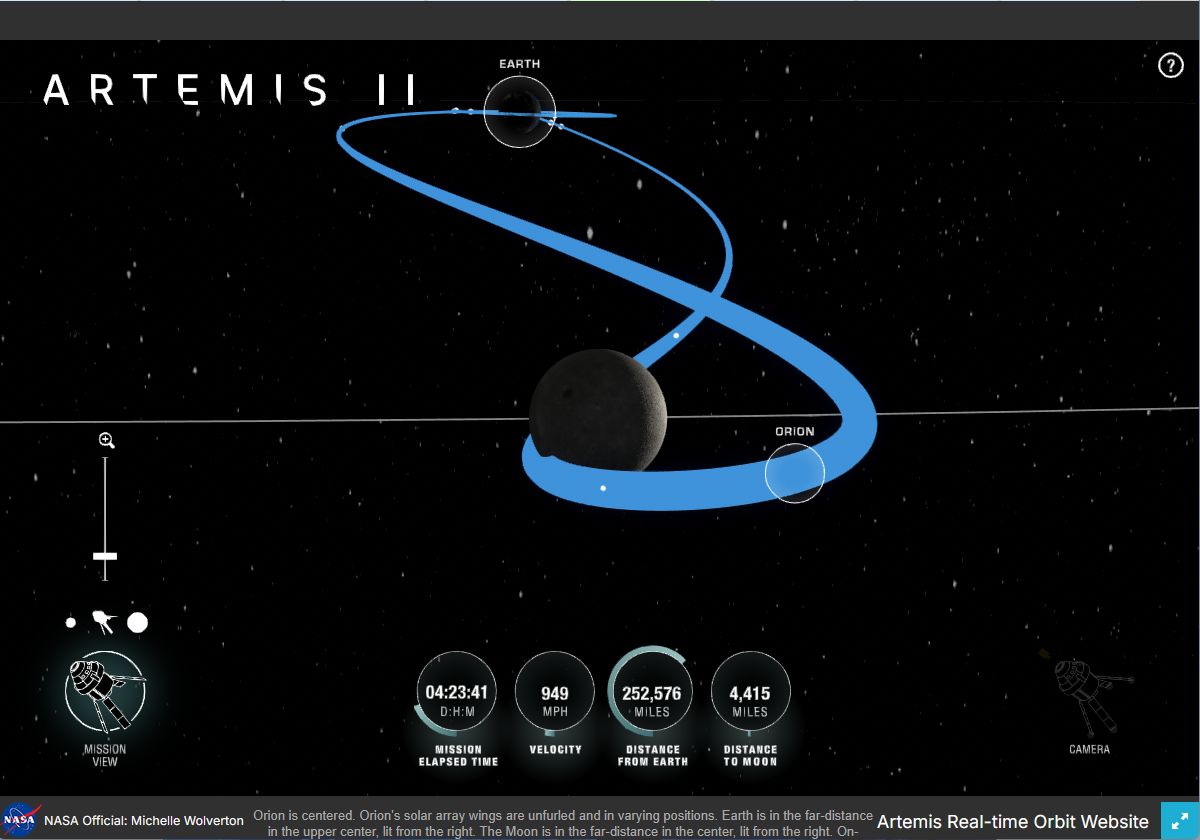Select the Orion marker circle on trajectory
Screen dimensions: 1200x840
point(795,473)
